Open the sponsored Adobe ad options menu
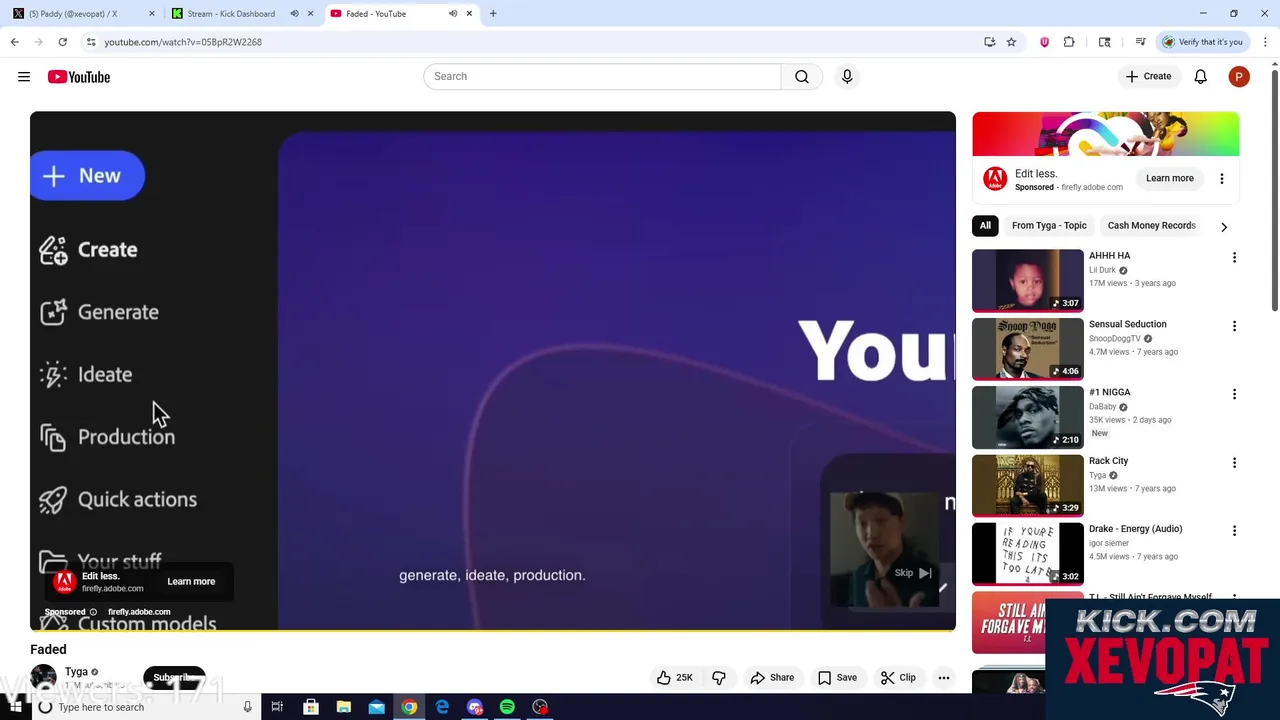 [1221, 179]
